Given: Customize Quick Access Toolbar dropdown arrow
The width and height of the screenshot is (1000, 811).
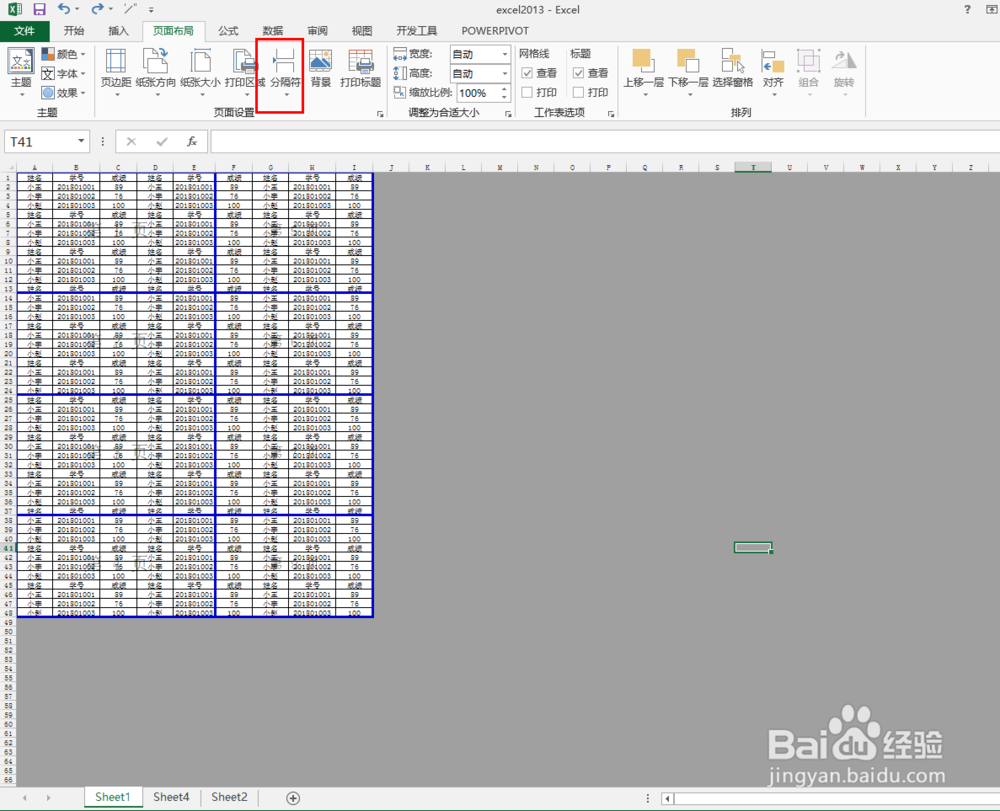Looking at the screenshot, I should point(151,10).
